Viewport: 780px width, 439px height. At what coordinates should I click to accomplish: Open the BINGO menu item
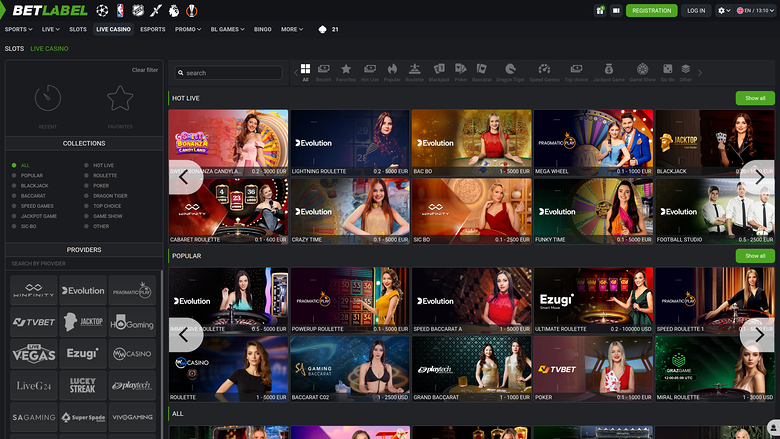[x=263, y=29]
